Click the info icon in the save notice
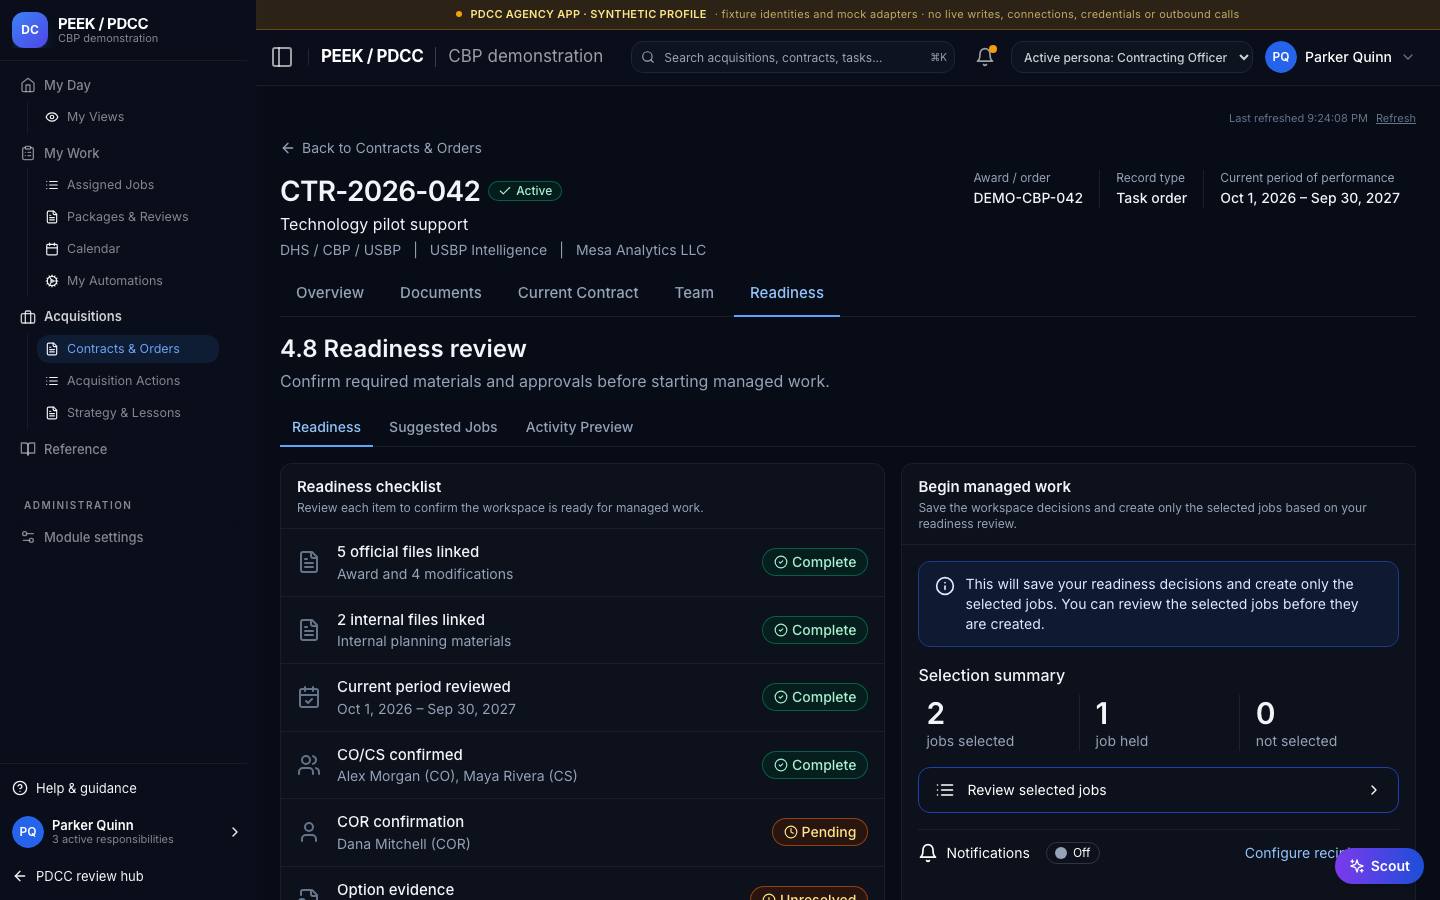 (945, 586)
